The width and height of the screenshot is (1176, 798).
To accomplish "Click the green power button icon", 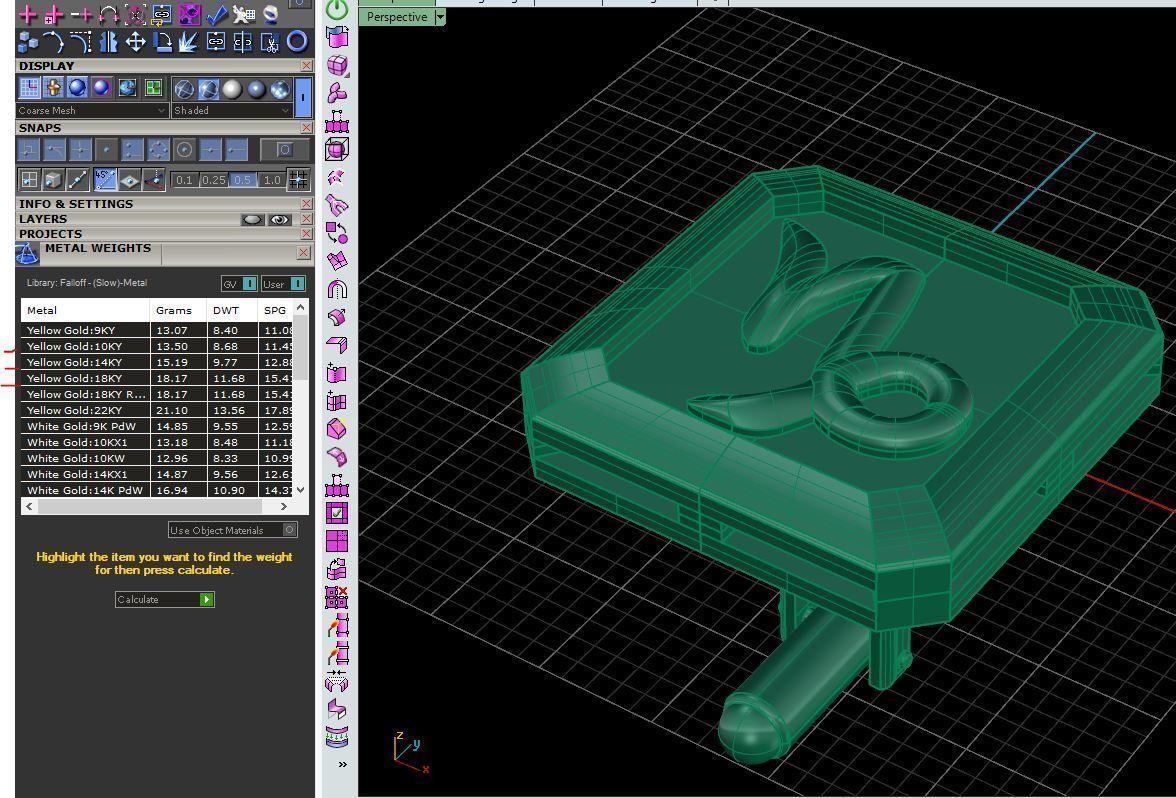I will point(338,9).
